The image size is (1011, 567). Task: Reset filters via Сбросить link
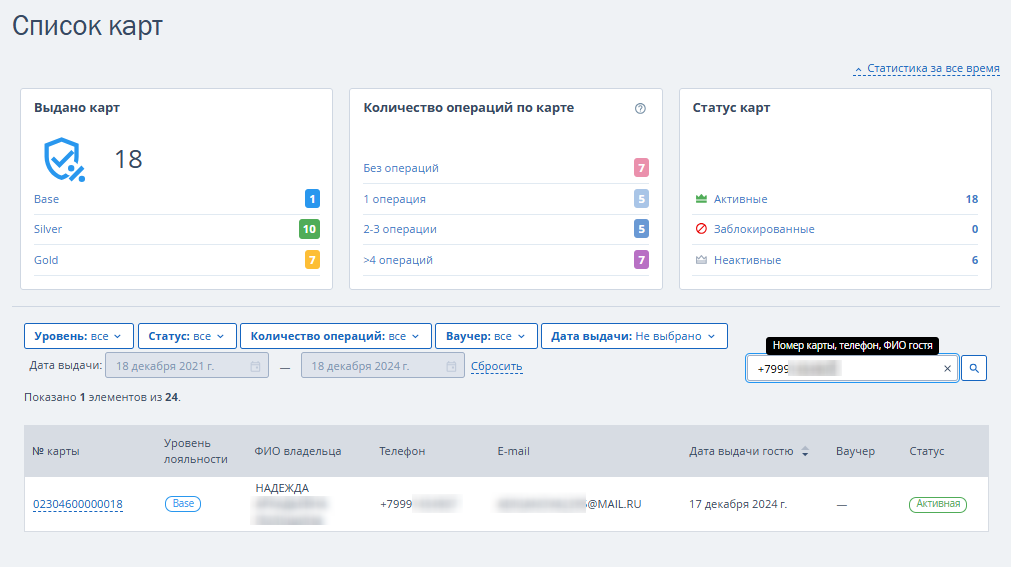(x=496, y=366)
